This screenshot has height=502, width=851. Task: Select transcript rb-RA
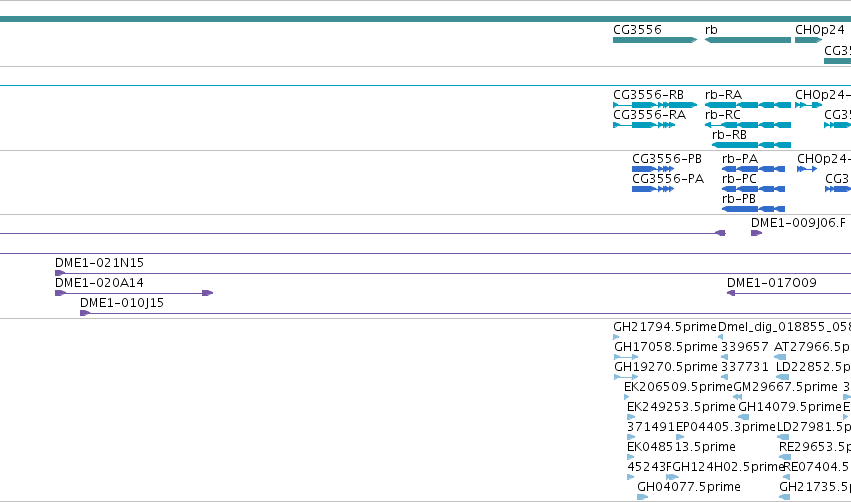pos(747,105)
